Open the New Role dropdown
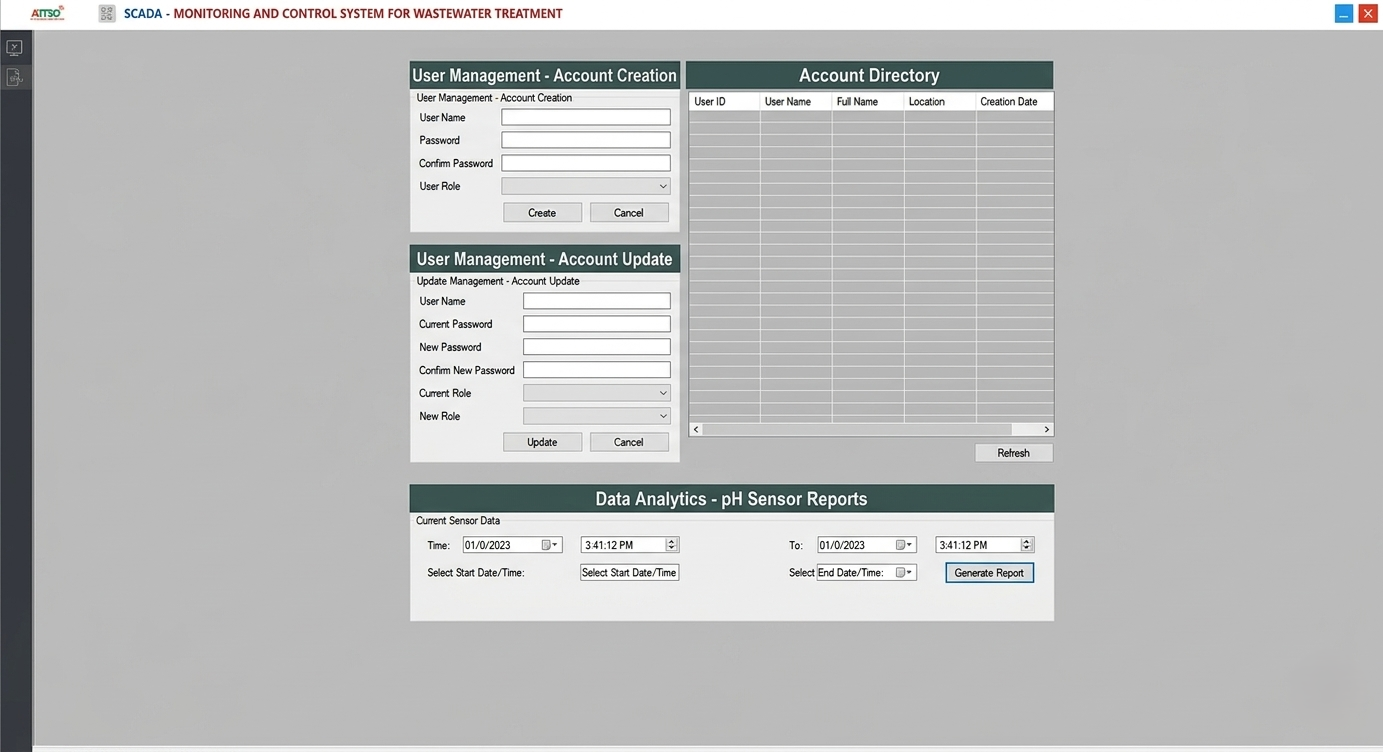The width and height of the screenshot is (1383, 752). [597, 416]
